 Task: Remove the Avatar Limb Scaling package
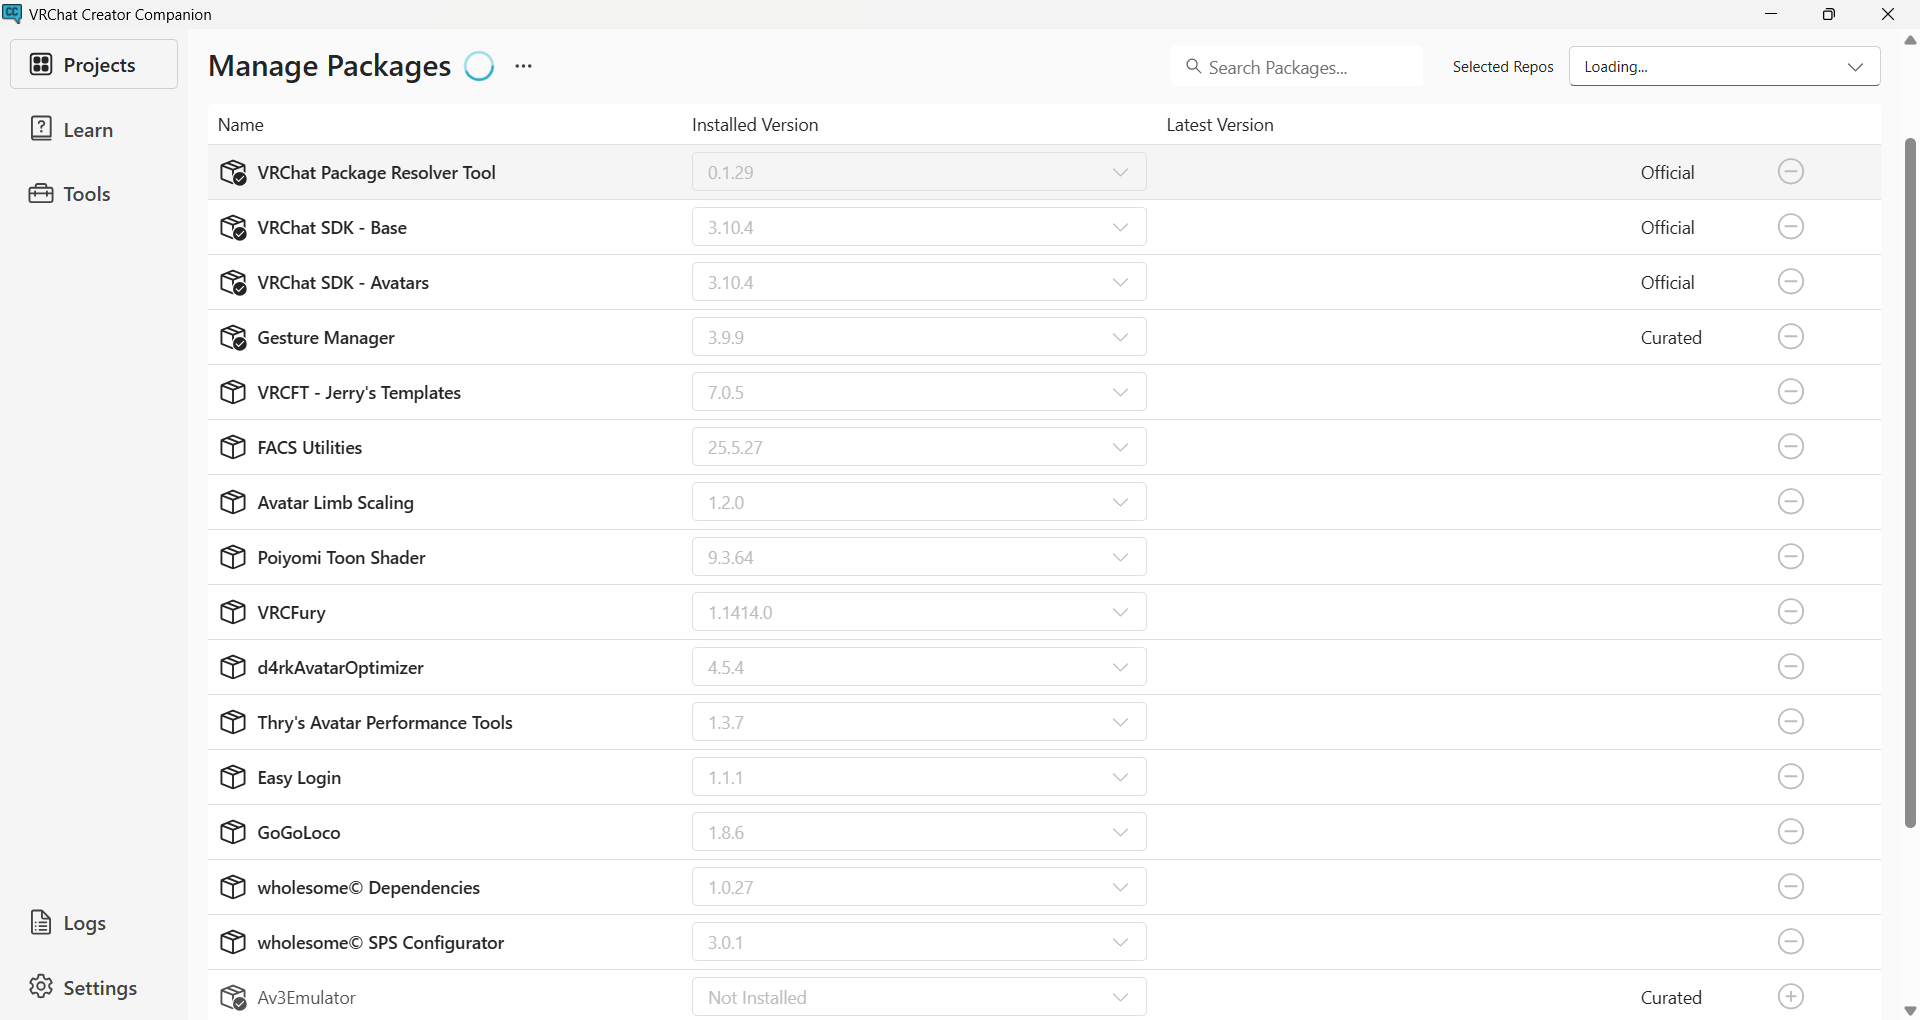[1791, 502]
